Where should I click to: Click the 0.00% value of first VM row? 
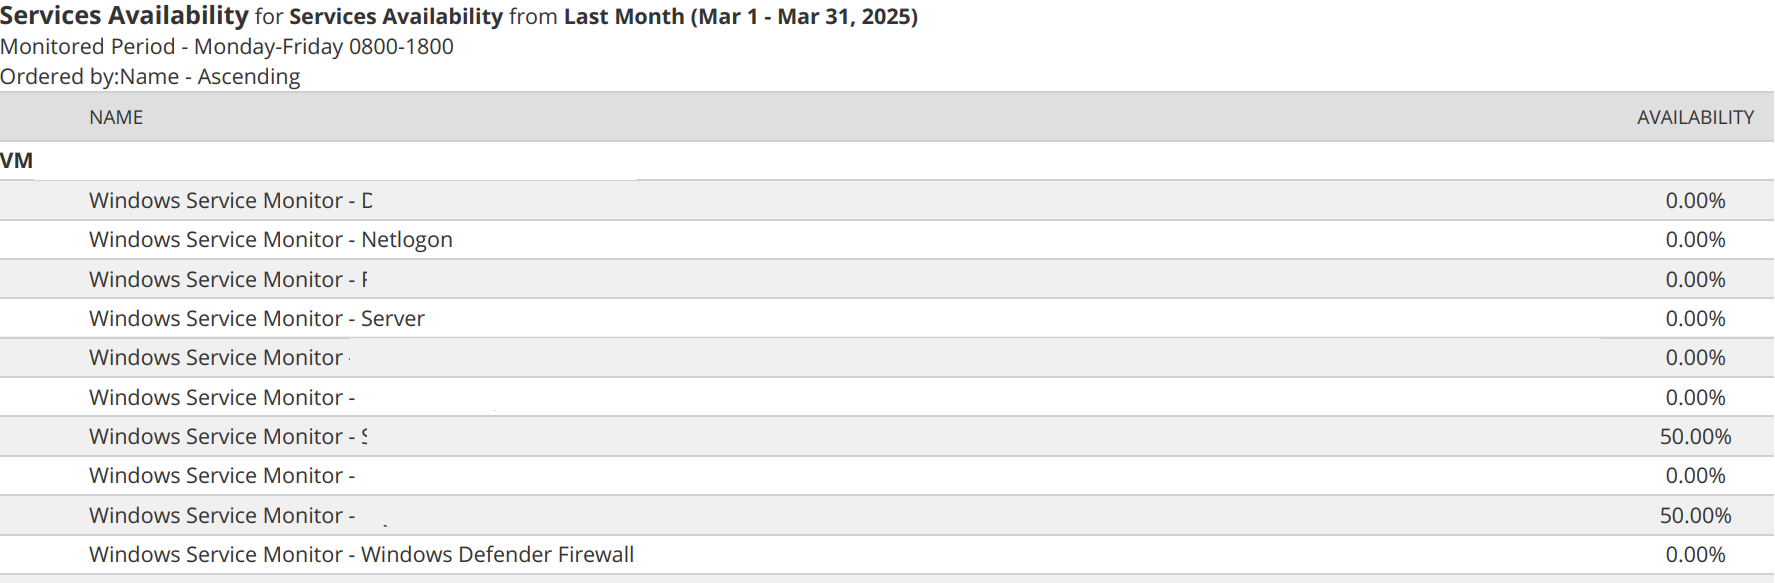click(1695, 201)
